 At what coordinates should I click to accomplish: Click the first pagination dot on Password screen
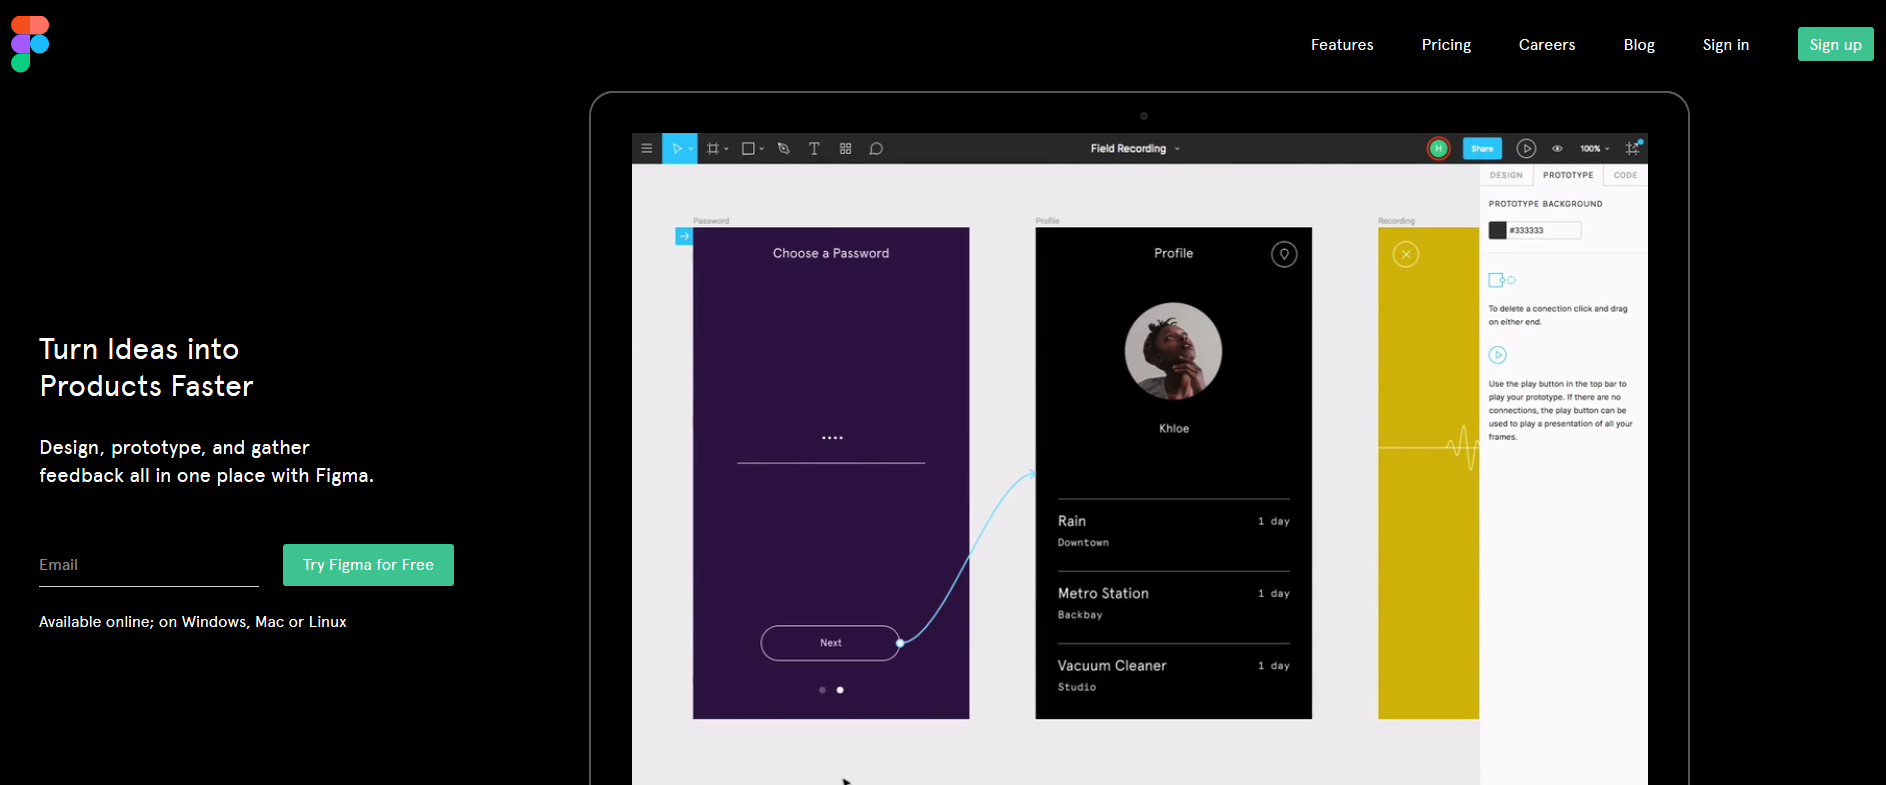point(822,690)
